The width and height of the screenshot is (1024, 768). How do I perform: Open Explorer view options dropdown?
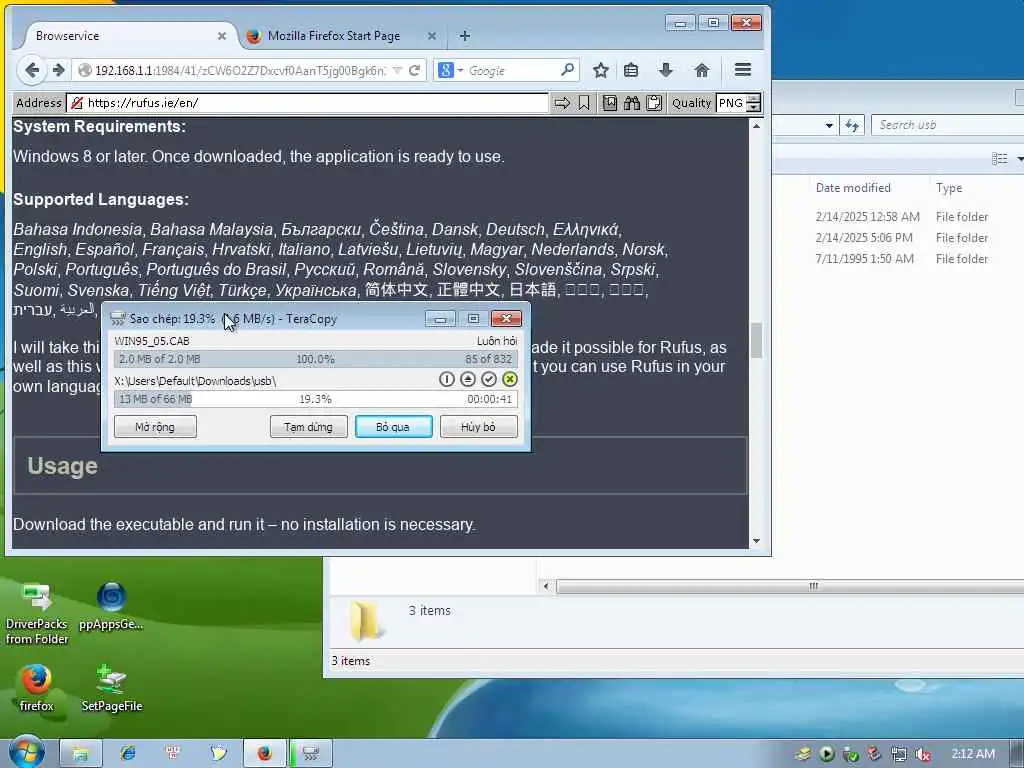pos(1020,159)
